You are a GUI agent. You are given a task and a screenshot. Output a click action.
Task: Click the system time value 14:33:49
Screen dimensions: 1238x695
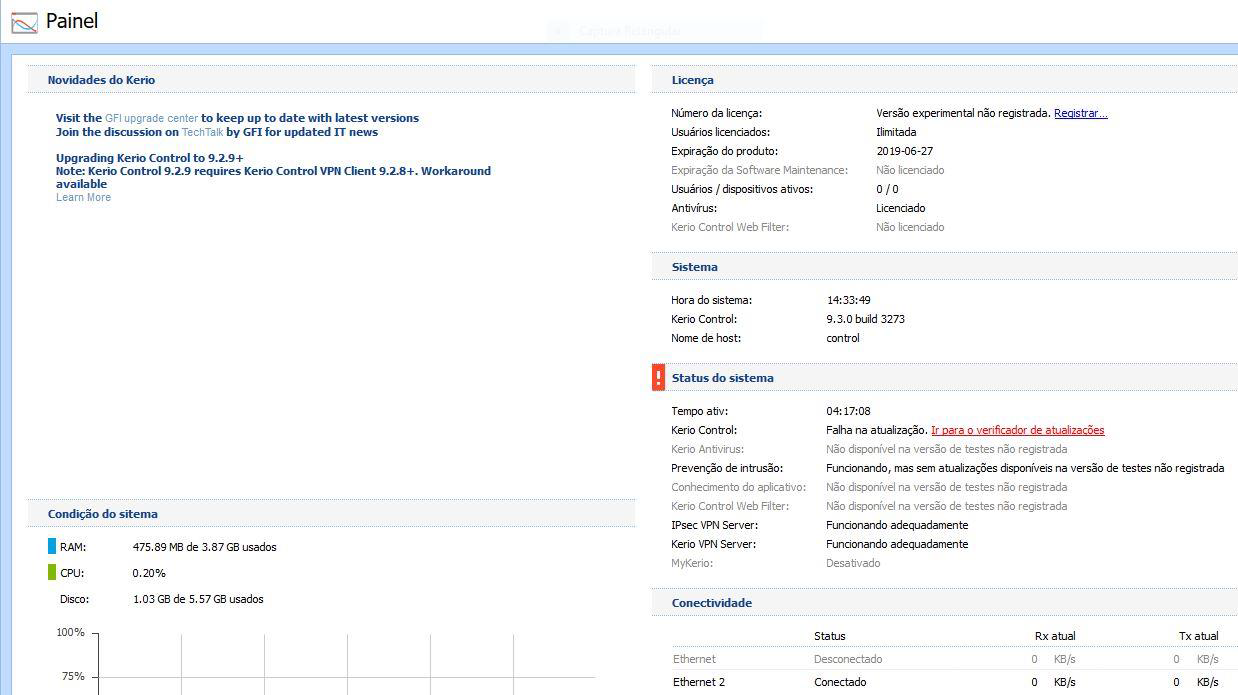pos(848,300)
